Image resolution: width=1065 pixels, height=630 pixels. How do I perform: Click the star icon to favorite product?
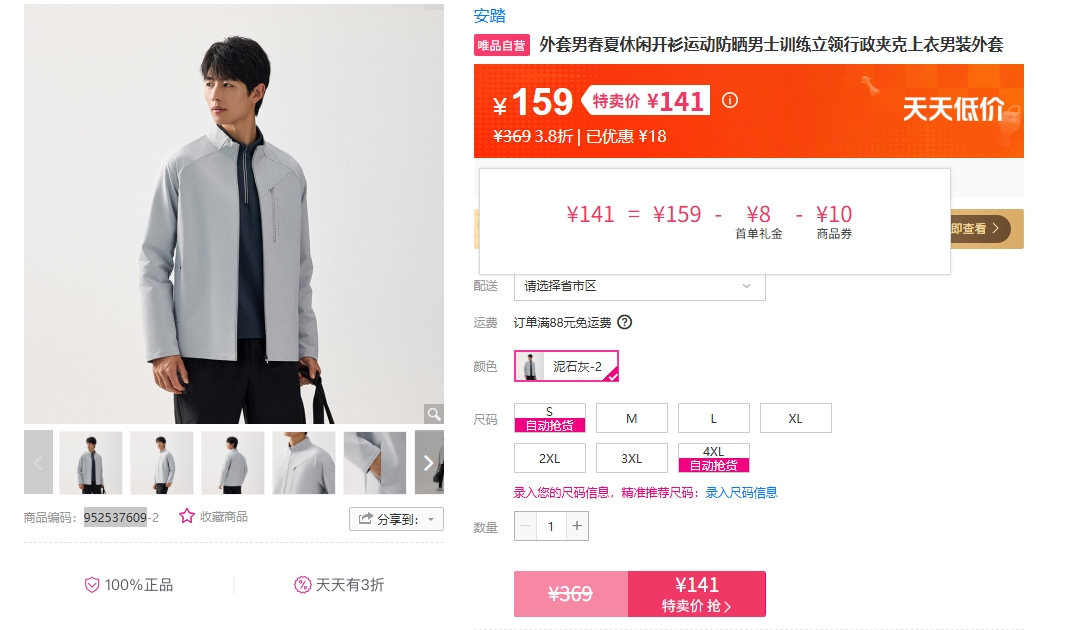187,516
